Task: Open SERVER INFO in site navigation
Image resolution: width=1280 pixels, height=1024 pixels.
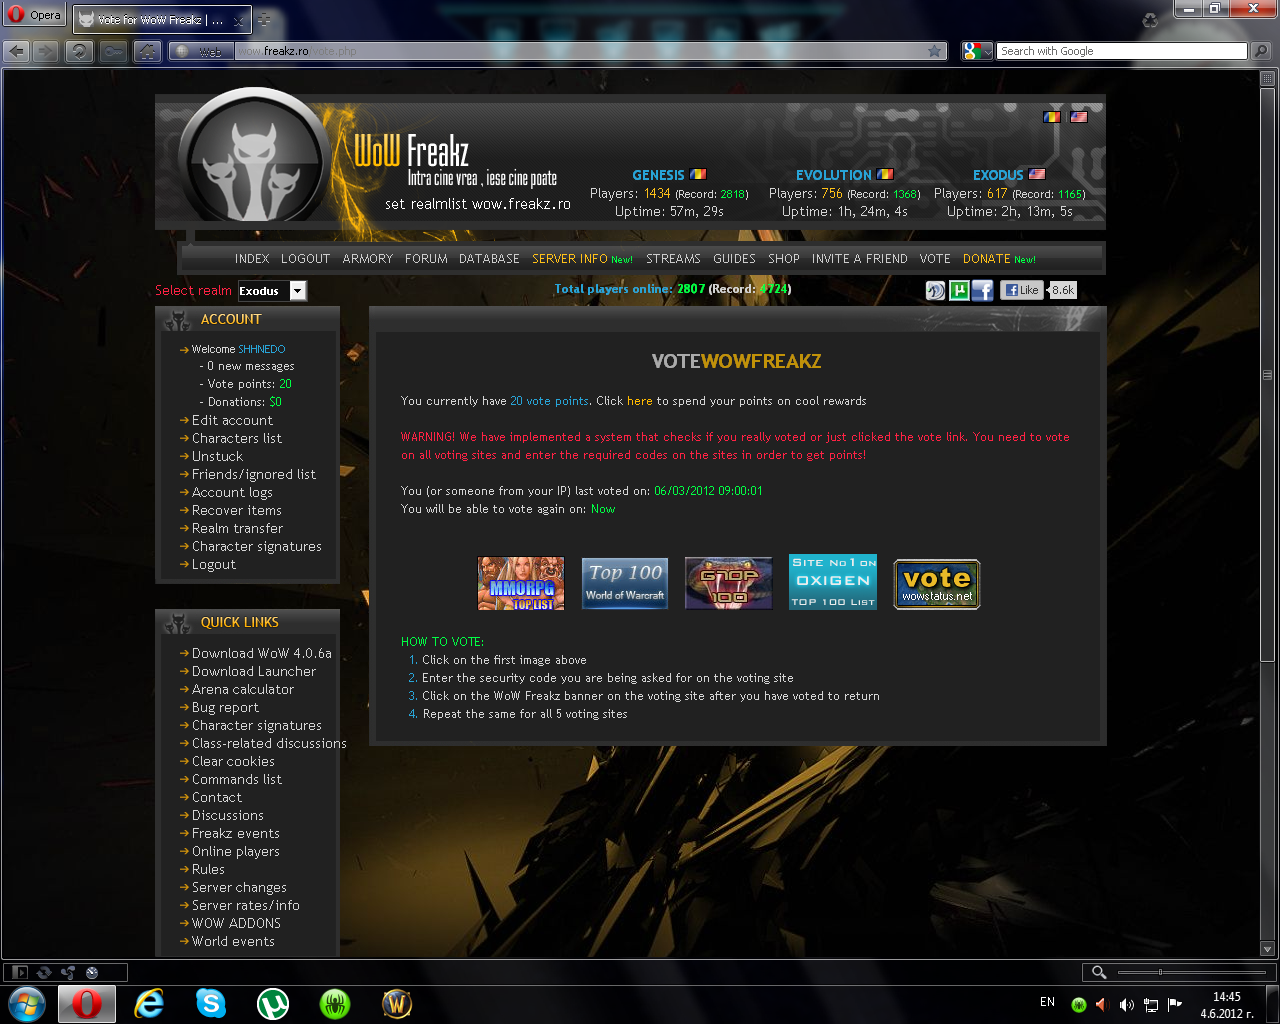Action: click(x=569, y=258)
